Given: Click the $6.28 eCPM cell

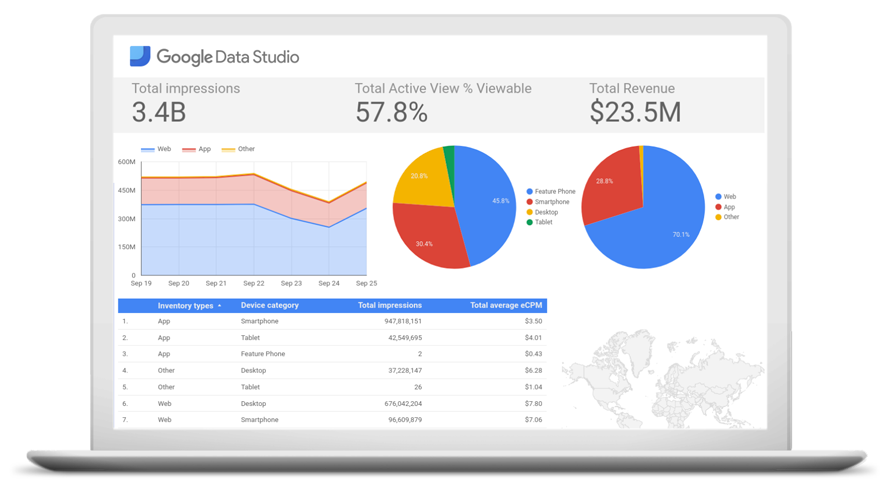Looking at the screenshot, I should coord(534,370).
